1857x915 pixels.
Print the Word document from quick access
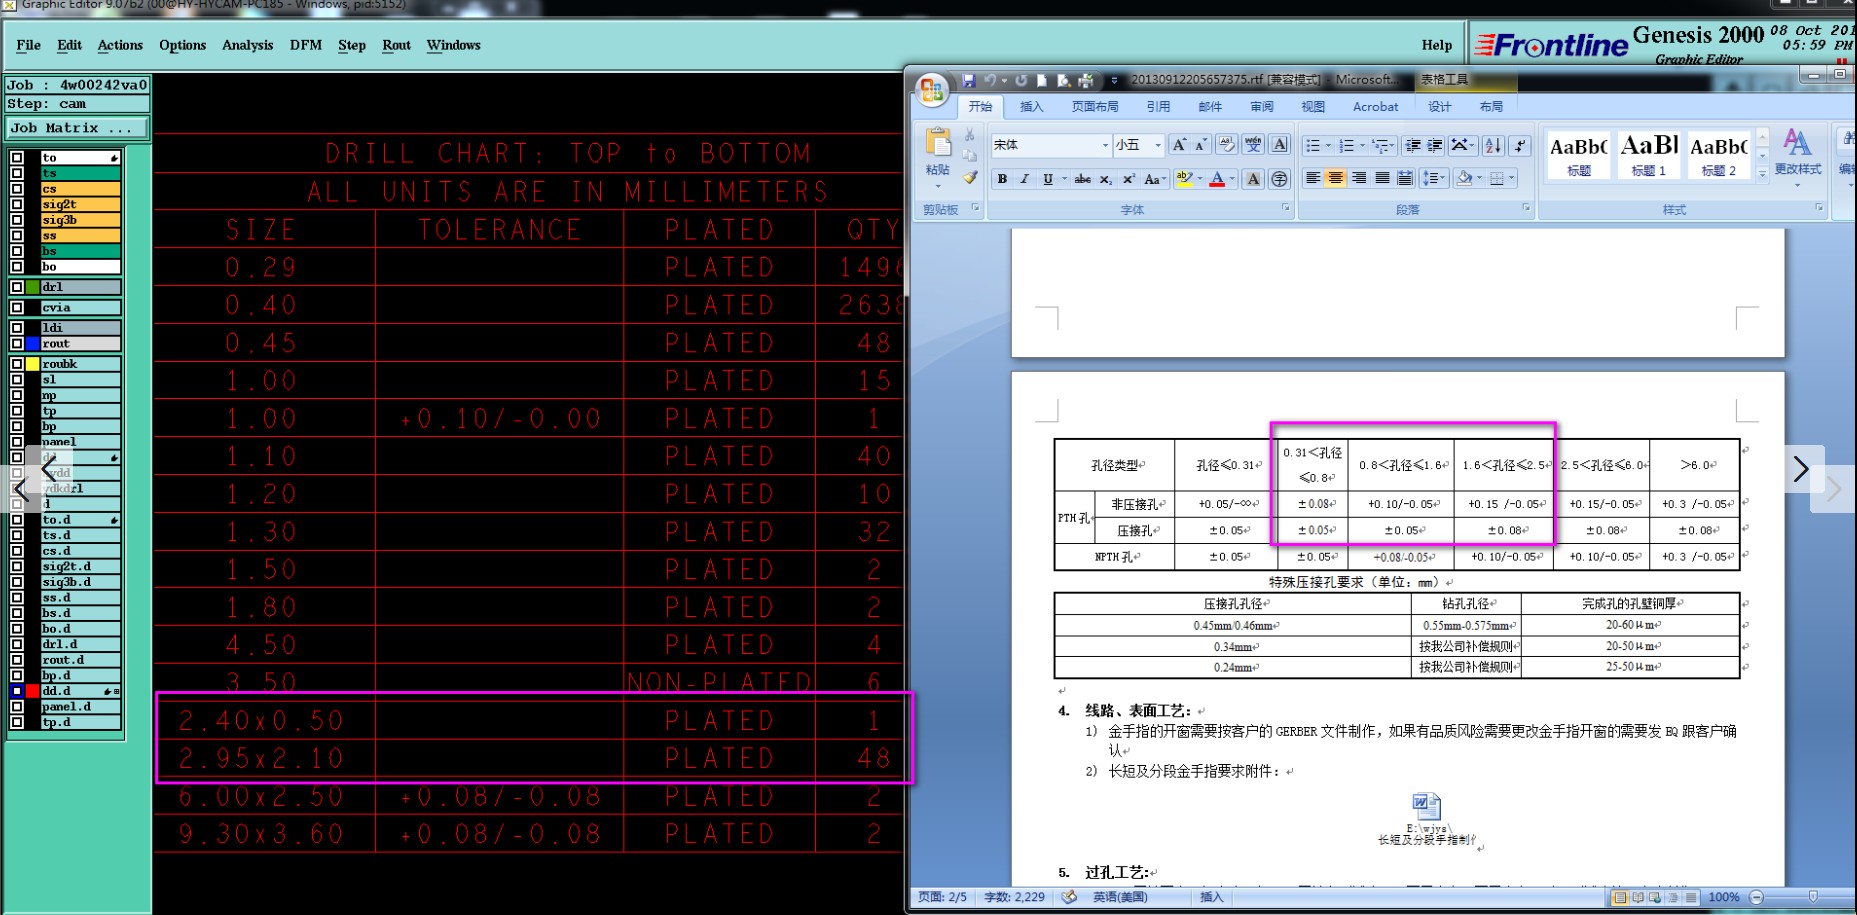(x=1086, y=80)
